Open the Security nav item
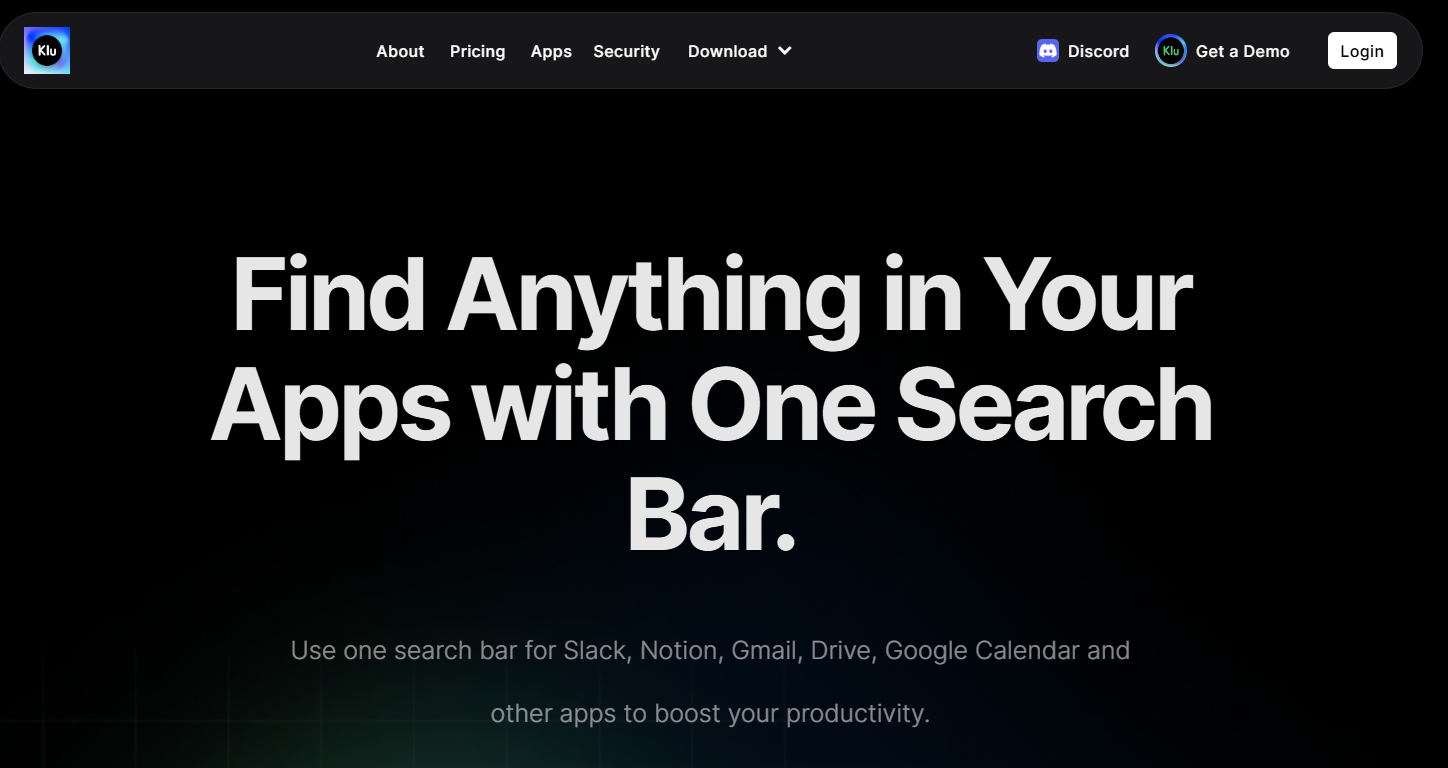The height and width of the screenshot is (768, 1448). [x=626, y=51]
